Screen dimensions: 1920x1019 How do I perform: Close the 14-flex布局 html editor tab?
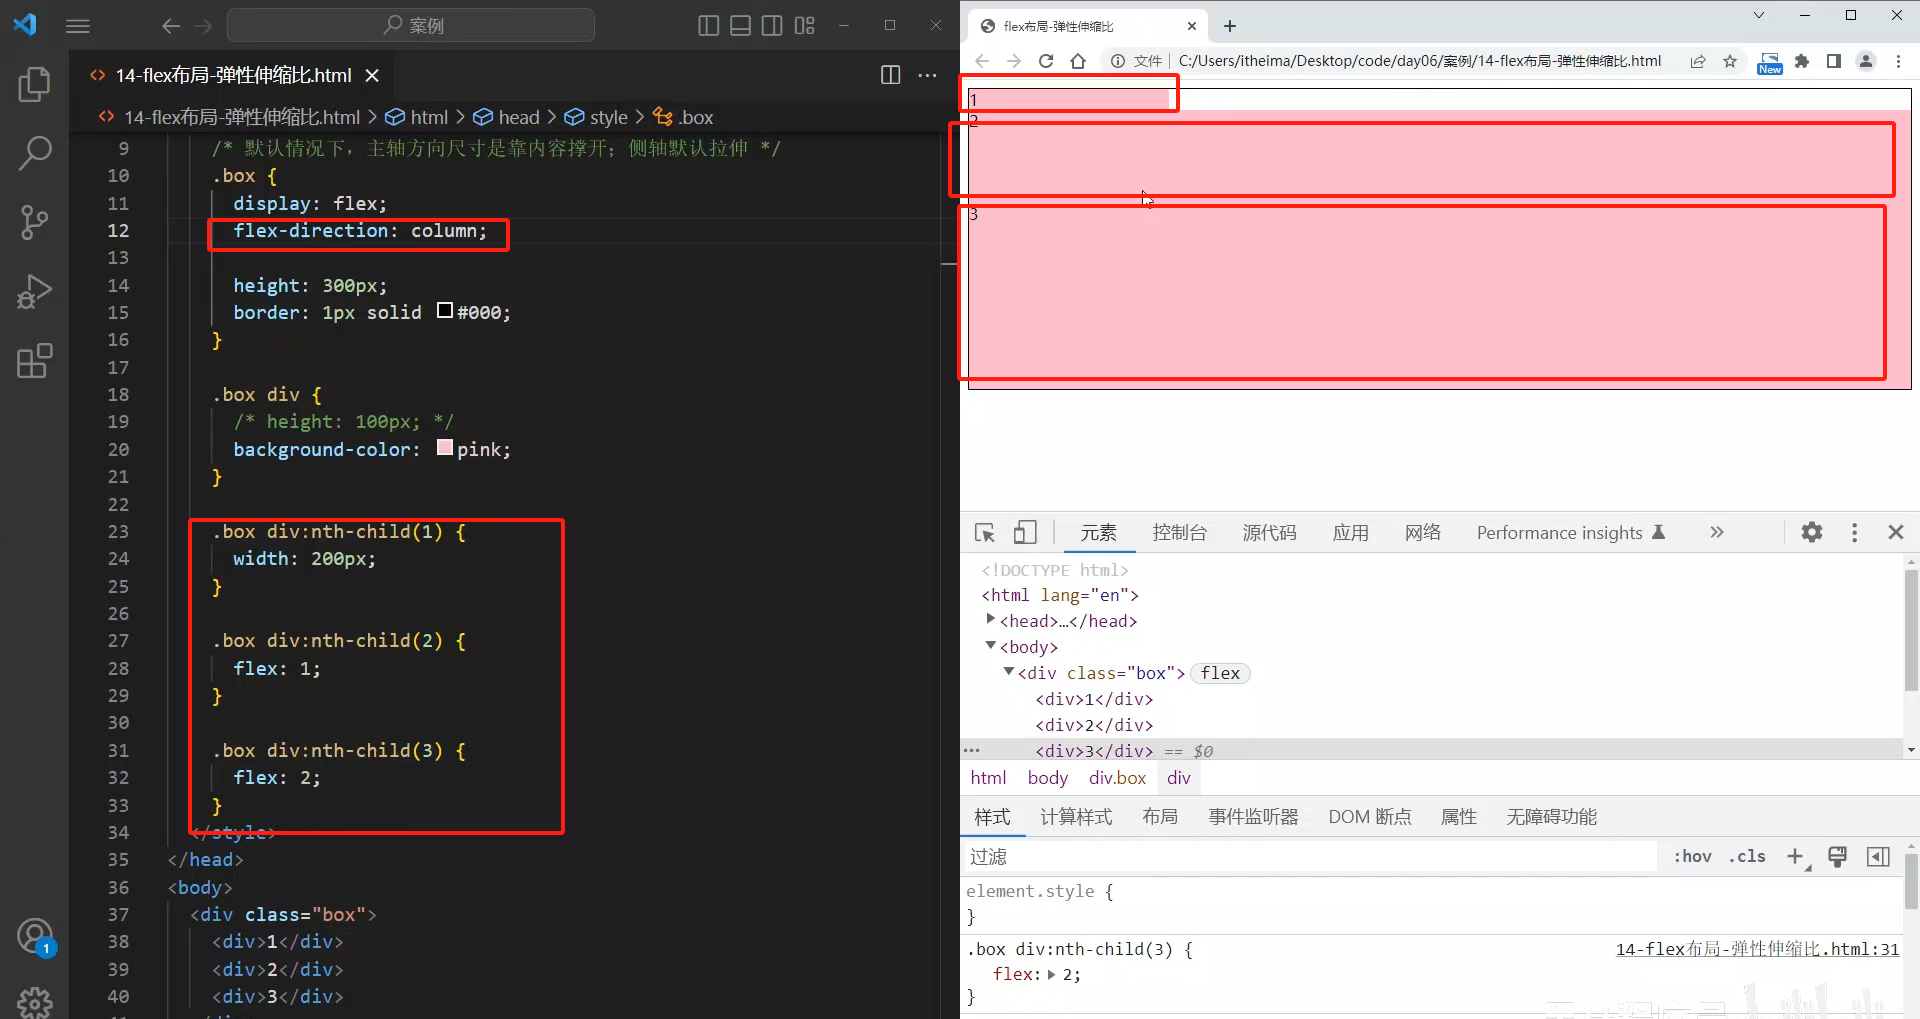[x=372, y=75]
